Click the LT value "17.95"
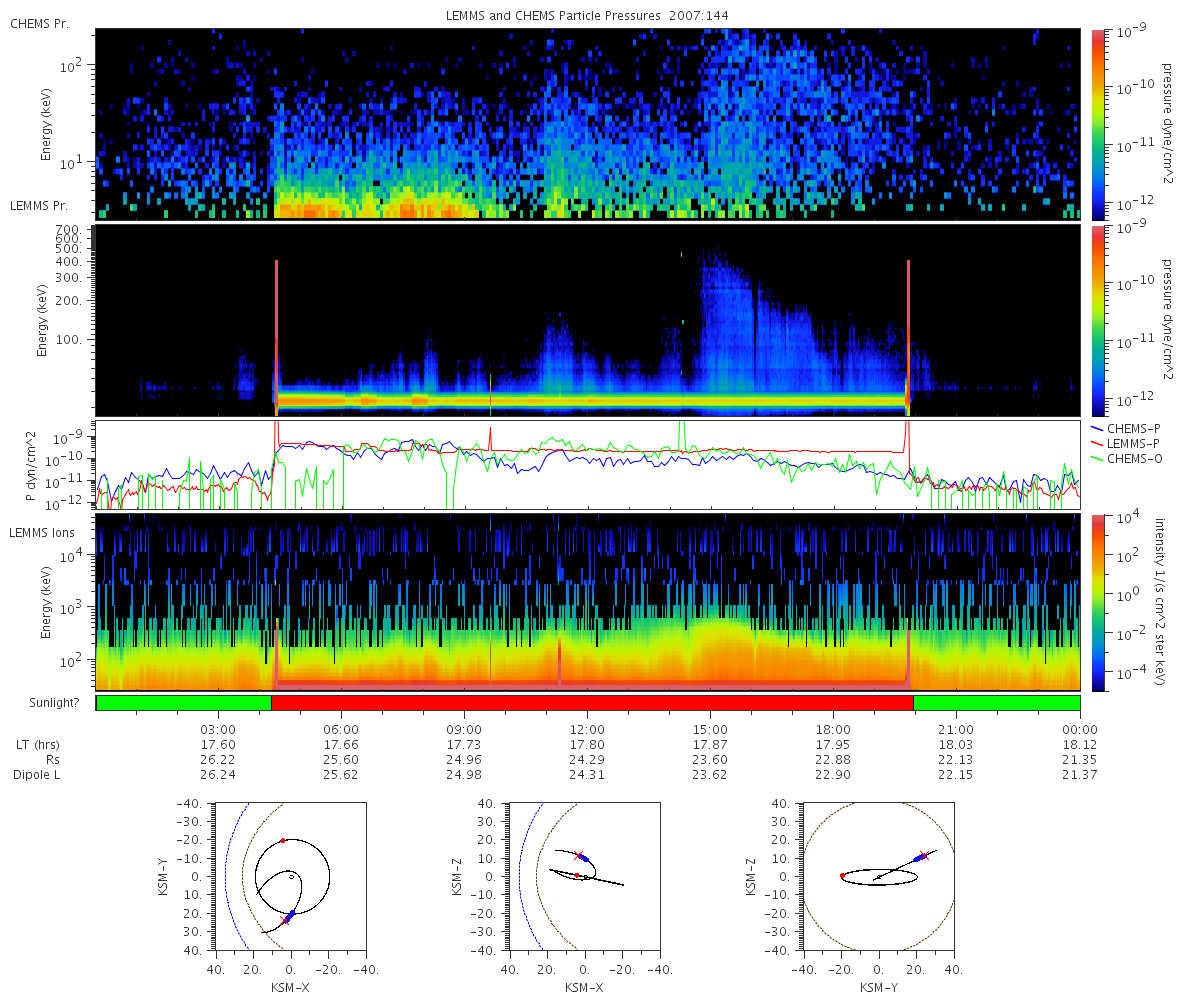This screenshot has height=1000, width=1200. pos(833,745)
